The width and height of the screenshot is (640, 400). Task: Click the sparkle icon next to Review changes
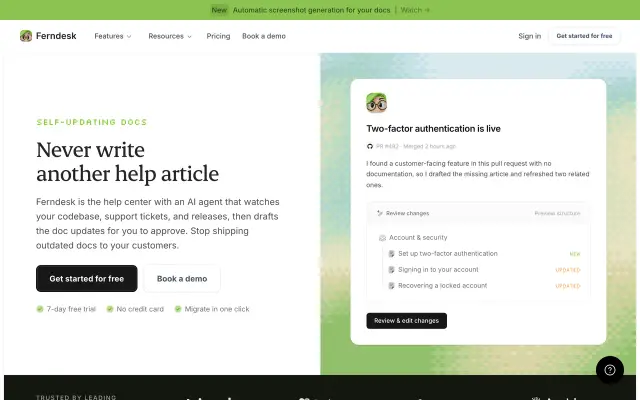click(x=380, y=213)
